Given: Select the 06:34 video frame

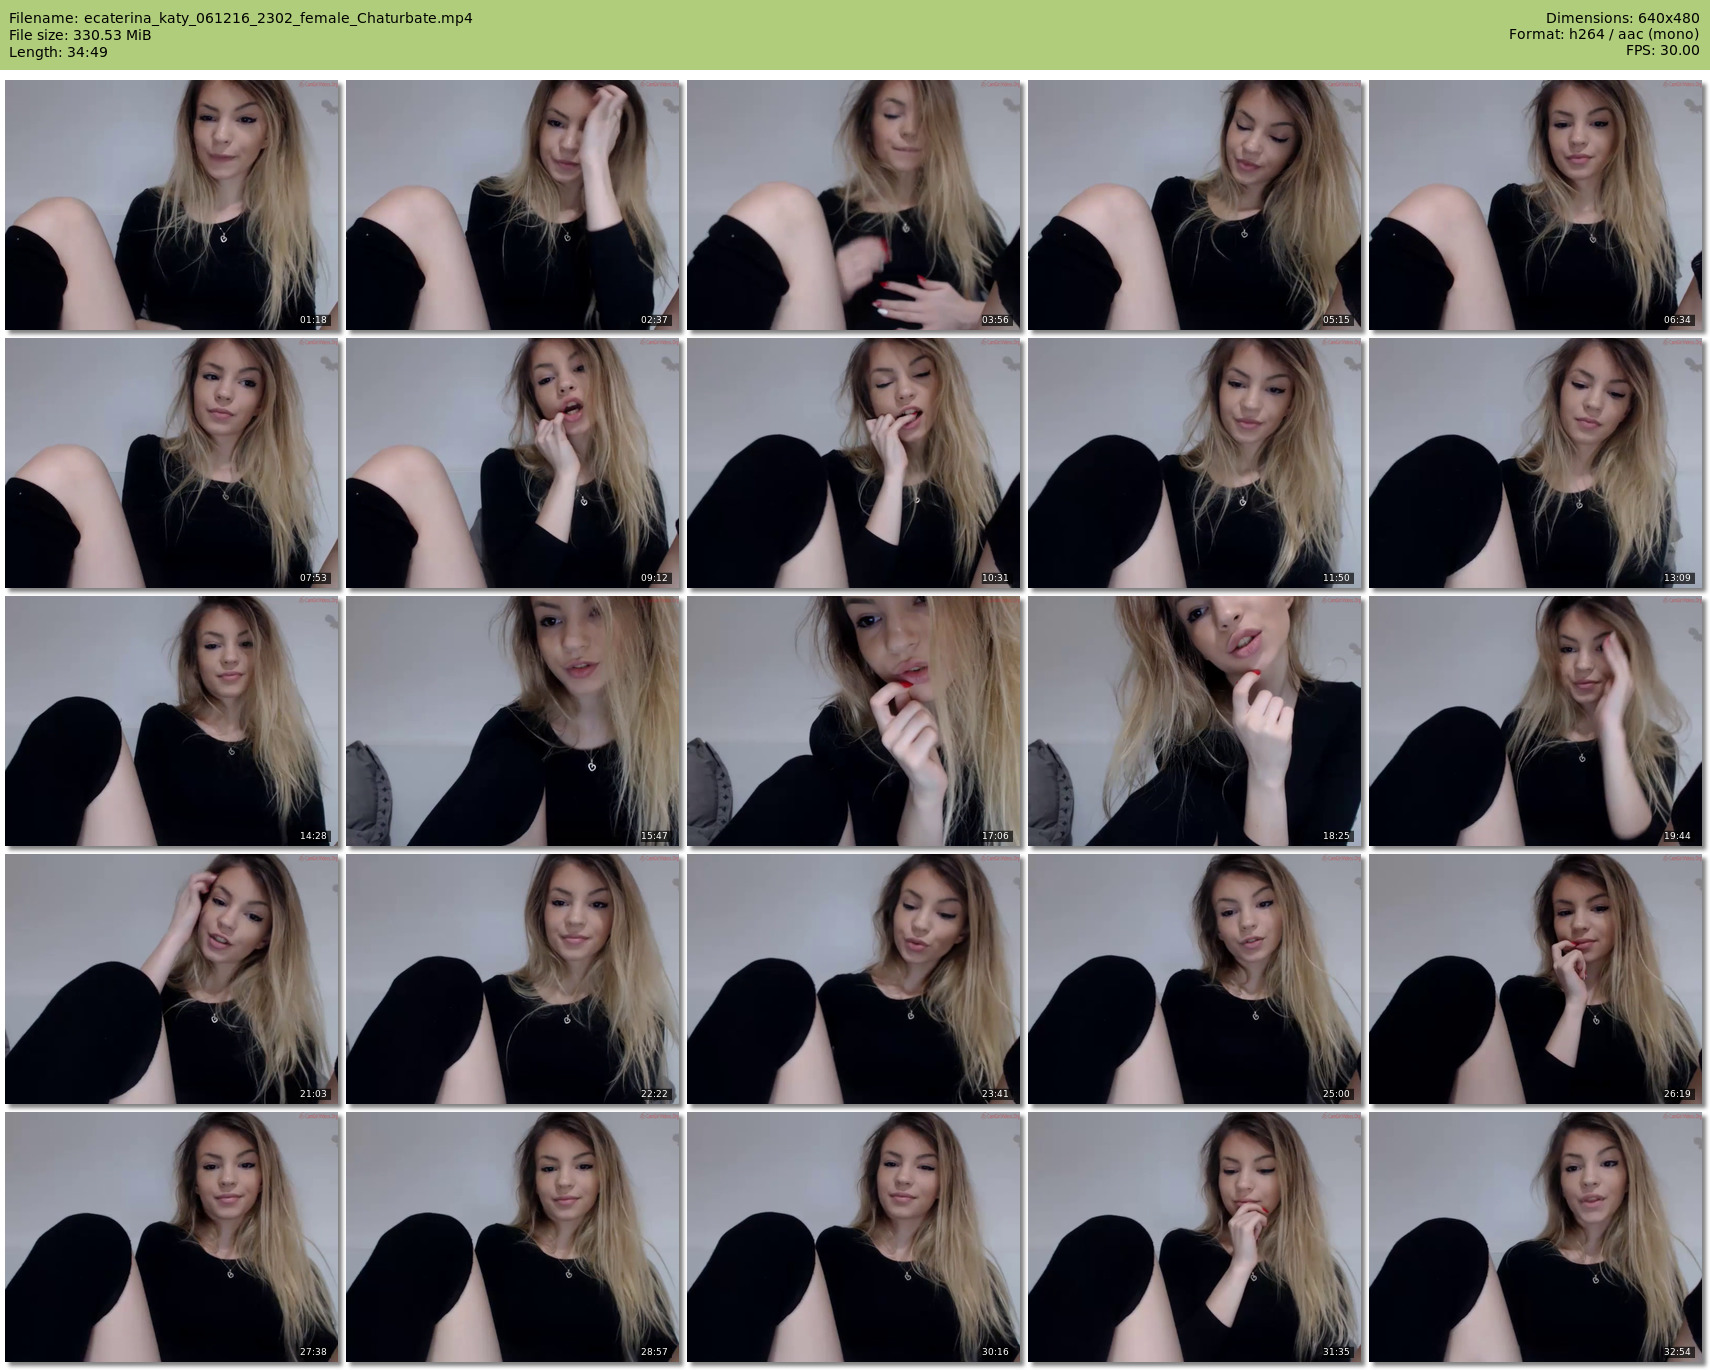Looking at the screenshot, I should 1535,205.
